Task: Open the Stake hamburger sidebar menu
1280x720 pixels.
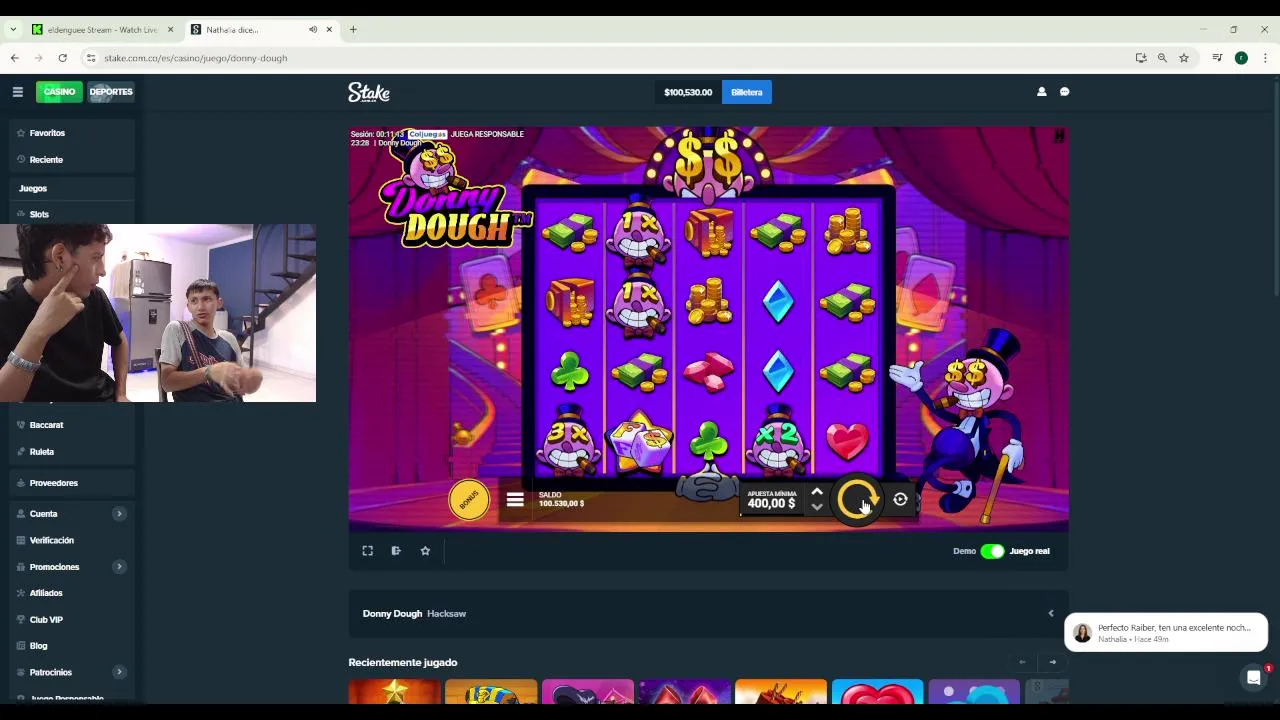Action: [17, 92]
